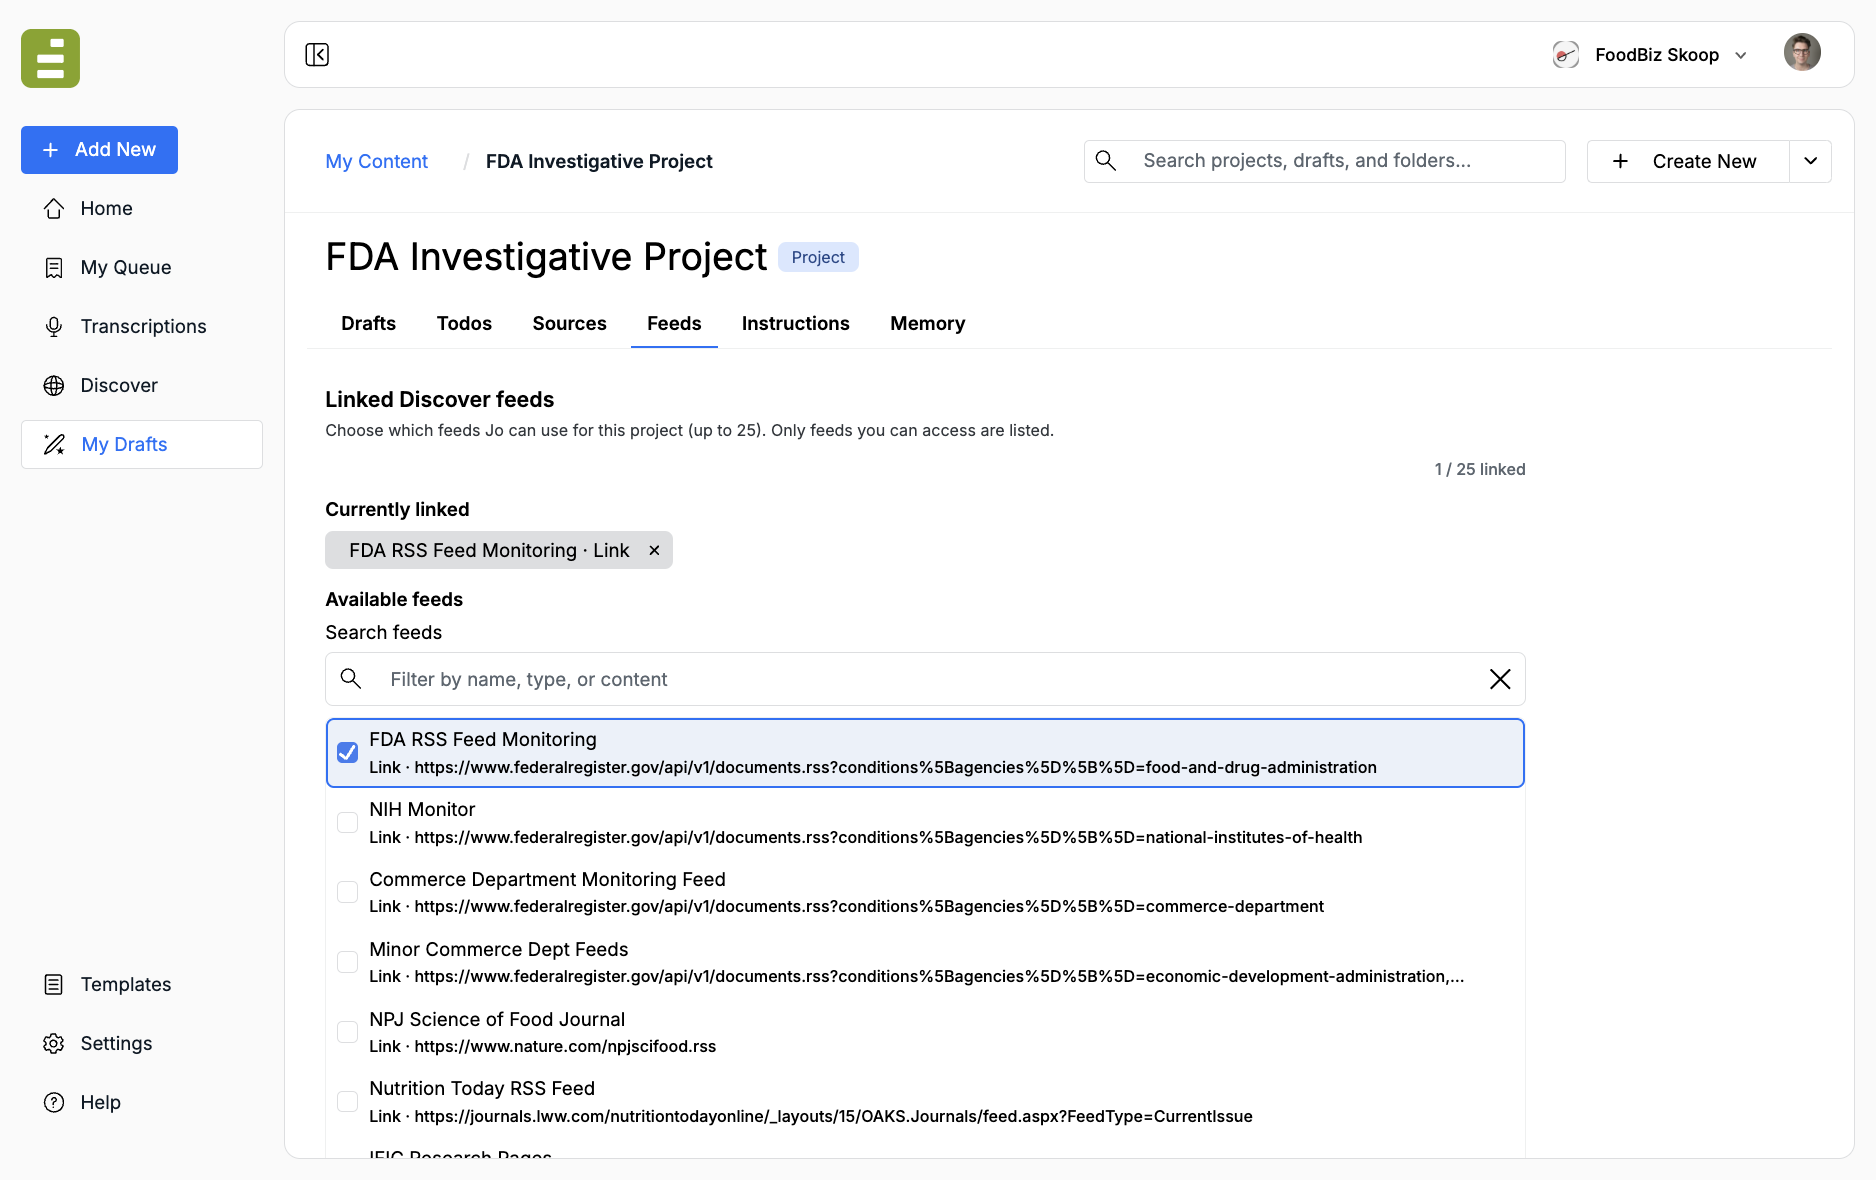The width and height of the screenshot is (1876, 1180).
Task: Go to My Content breadcrumb link
Action: click(x=376, y=161)
